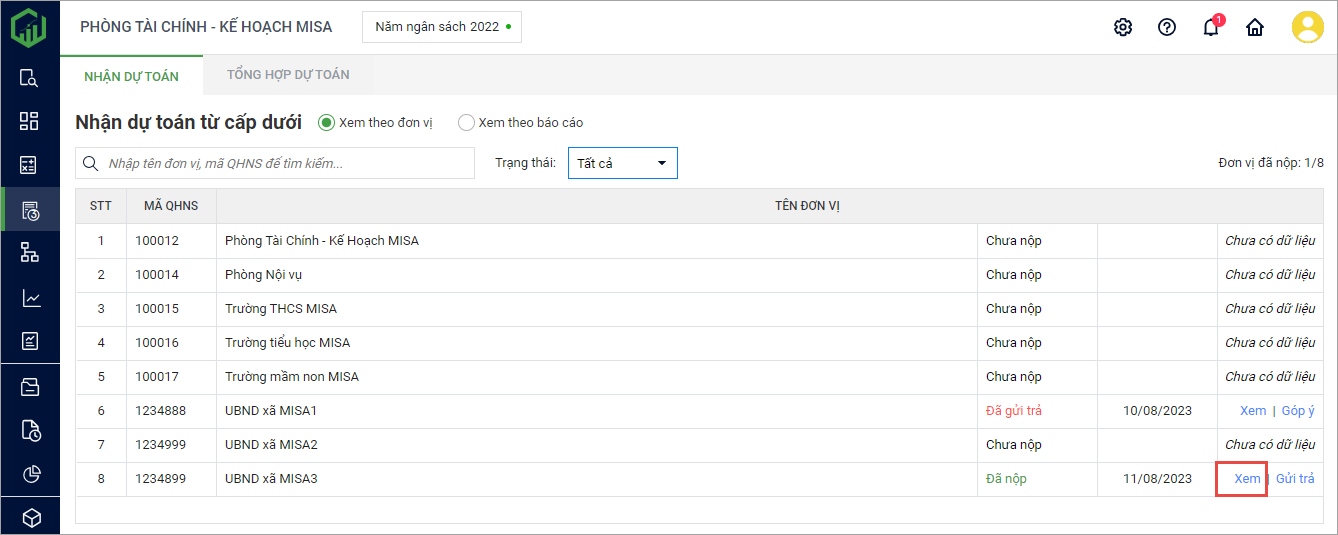Open the notifications bell

click(x=1211, y=27)
